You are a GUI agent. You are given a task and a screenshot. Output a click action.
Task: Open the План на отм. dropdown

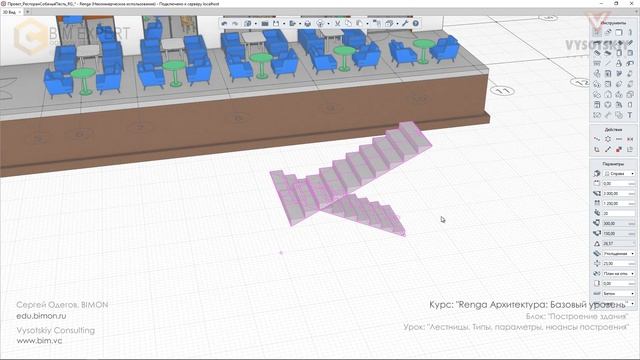pyautogui.click(x=619, y=273)
